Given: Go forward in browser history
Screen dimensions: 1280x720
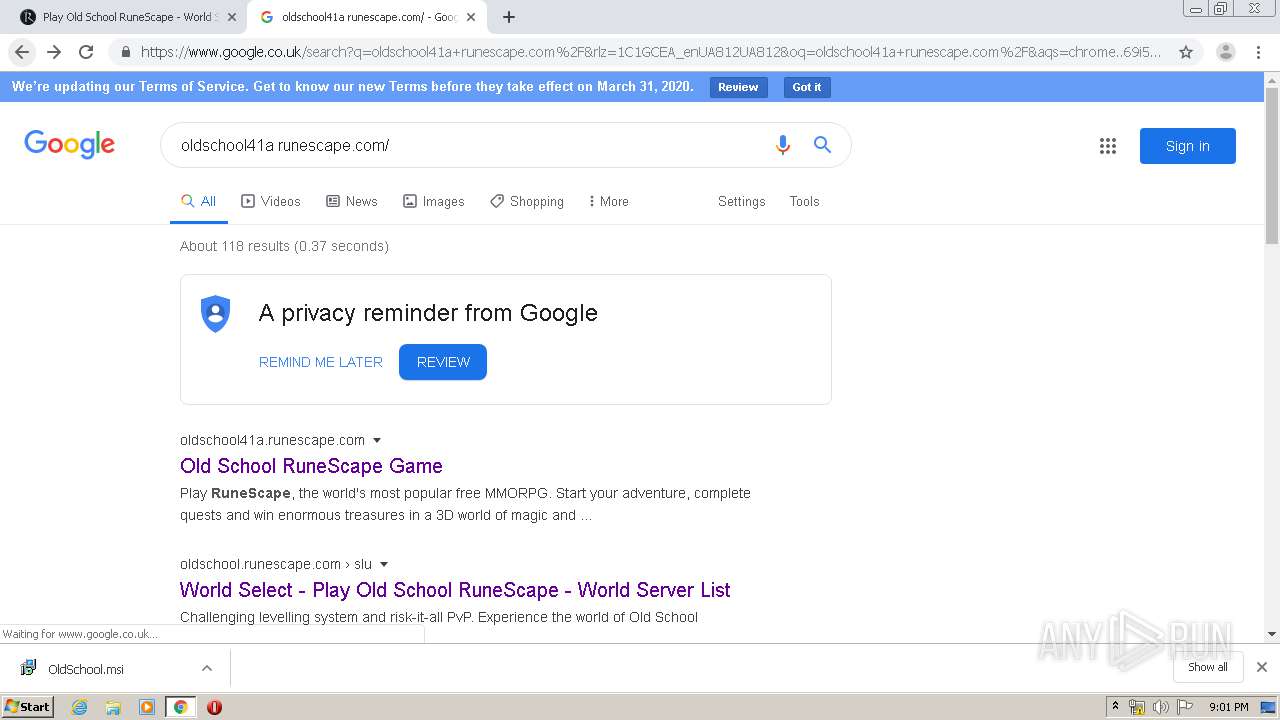Looking at the screenshot, I should [x=54, y=52].
